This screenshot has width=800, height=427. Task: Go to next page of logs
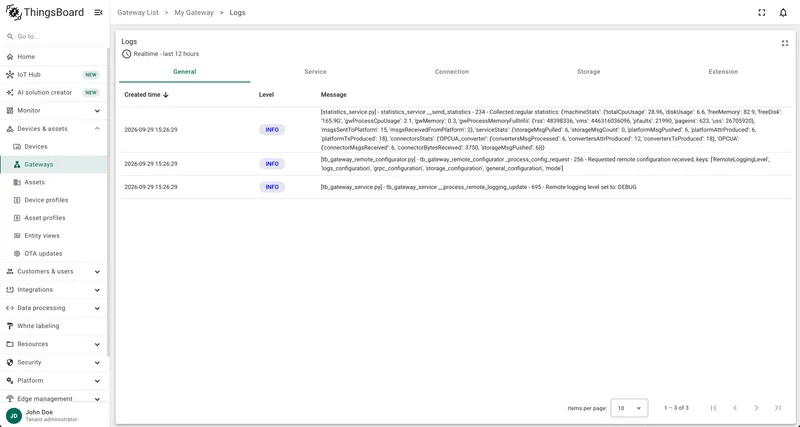pos(757,408)
